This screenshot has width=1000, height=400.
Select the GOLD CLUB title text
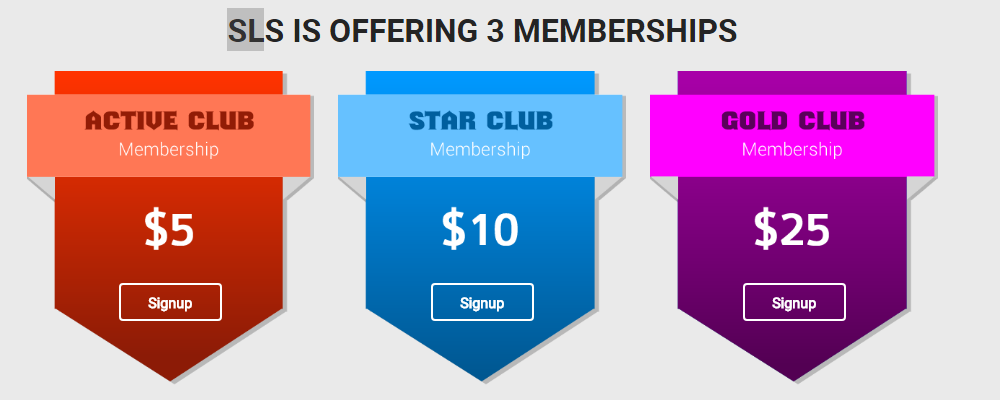click(x=793, y=121)
